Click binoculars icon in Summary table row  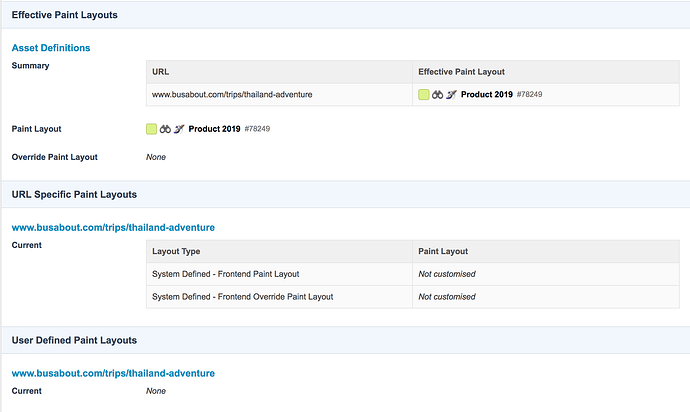pos(438,95)
